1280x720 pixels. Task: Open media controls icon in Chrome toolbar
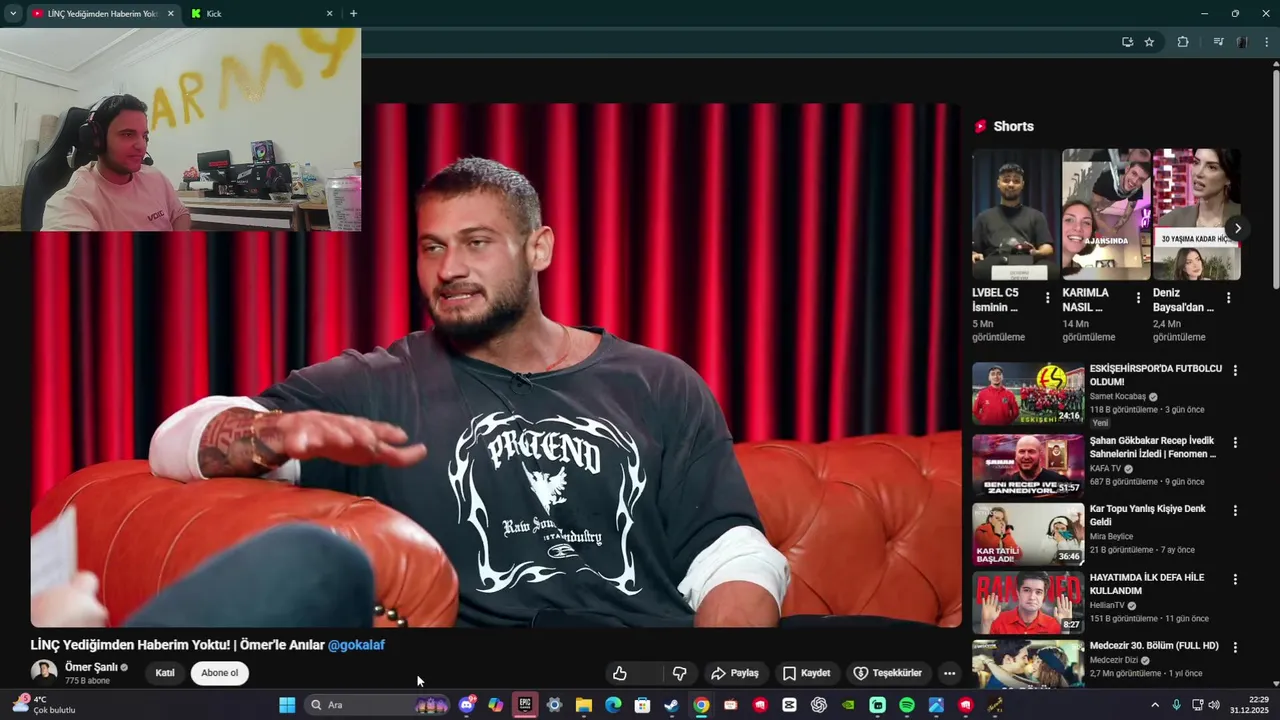(x=1218, y=42)
